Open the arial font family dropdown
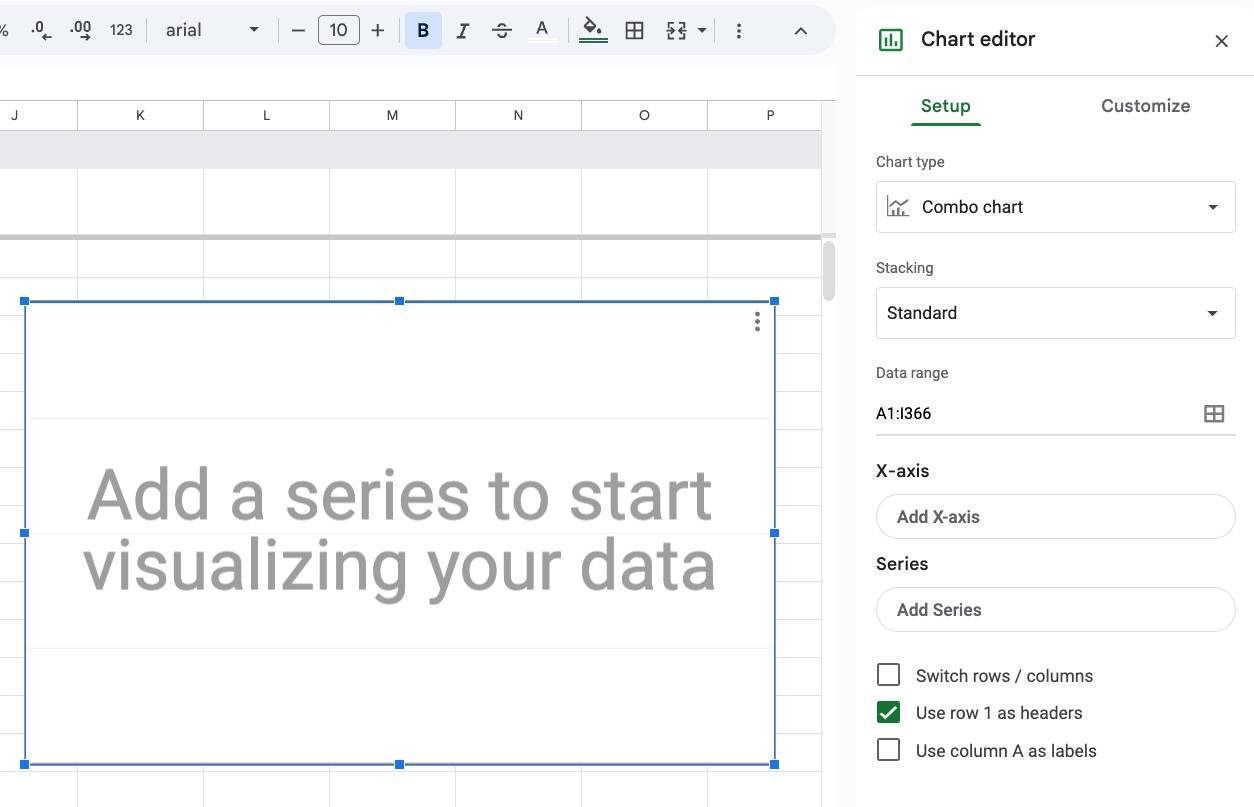The width and height of the screenshot is (1254, 807). click(x=212, y=31)
